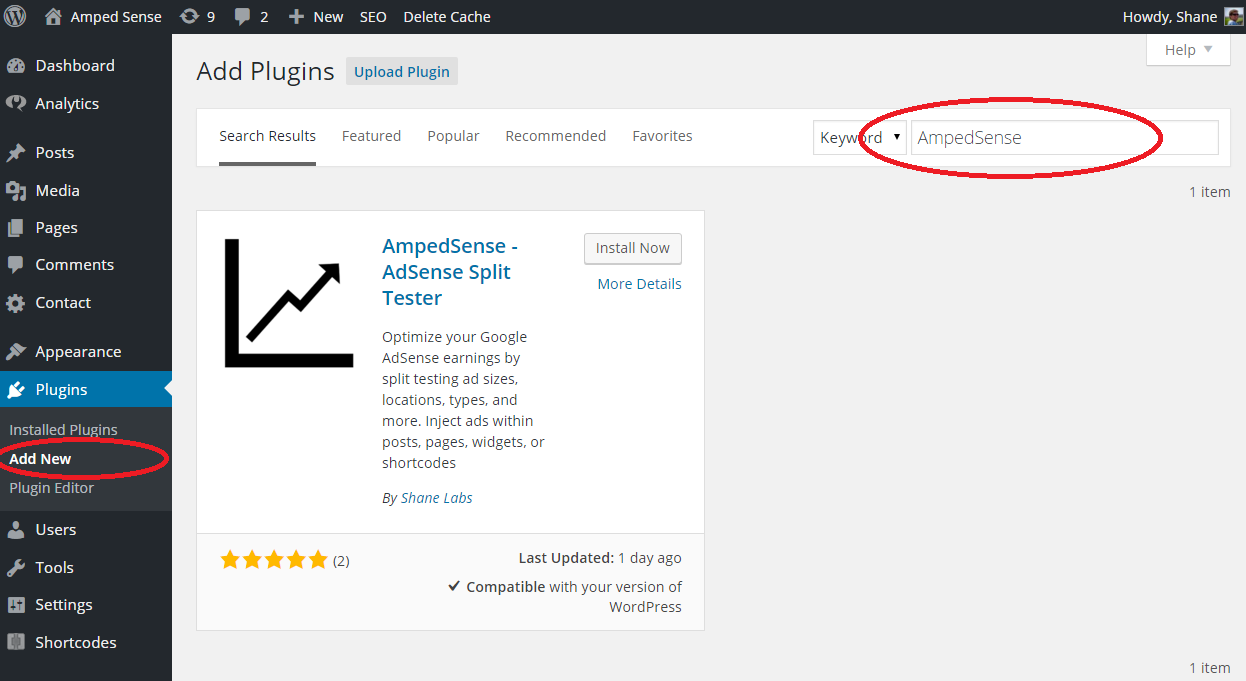Go to Posts in the sidebar
Image resolution: width=1246 pixels, height=681 pixels.
point(55,153)
